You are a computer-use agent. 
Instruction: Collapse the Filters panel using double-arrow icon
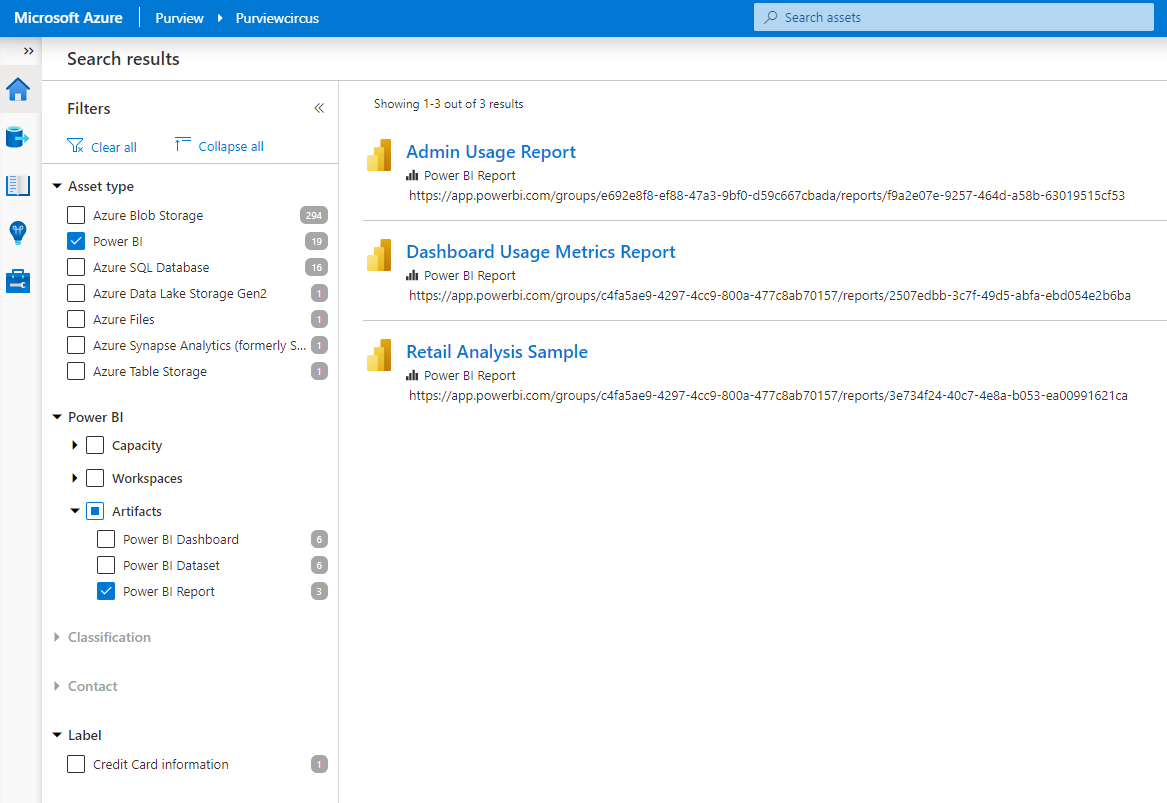(319, 108)
